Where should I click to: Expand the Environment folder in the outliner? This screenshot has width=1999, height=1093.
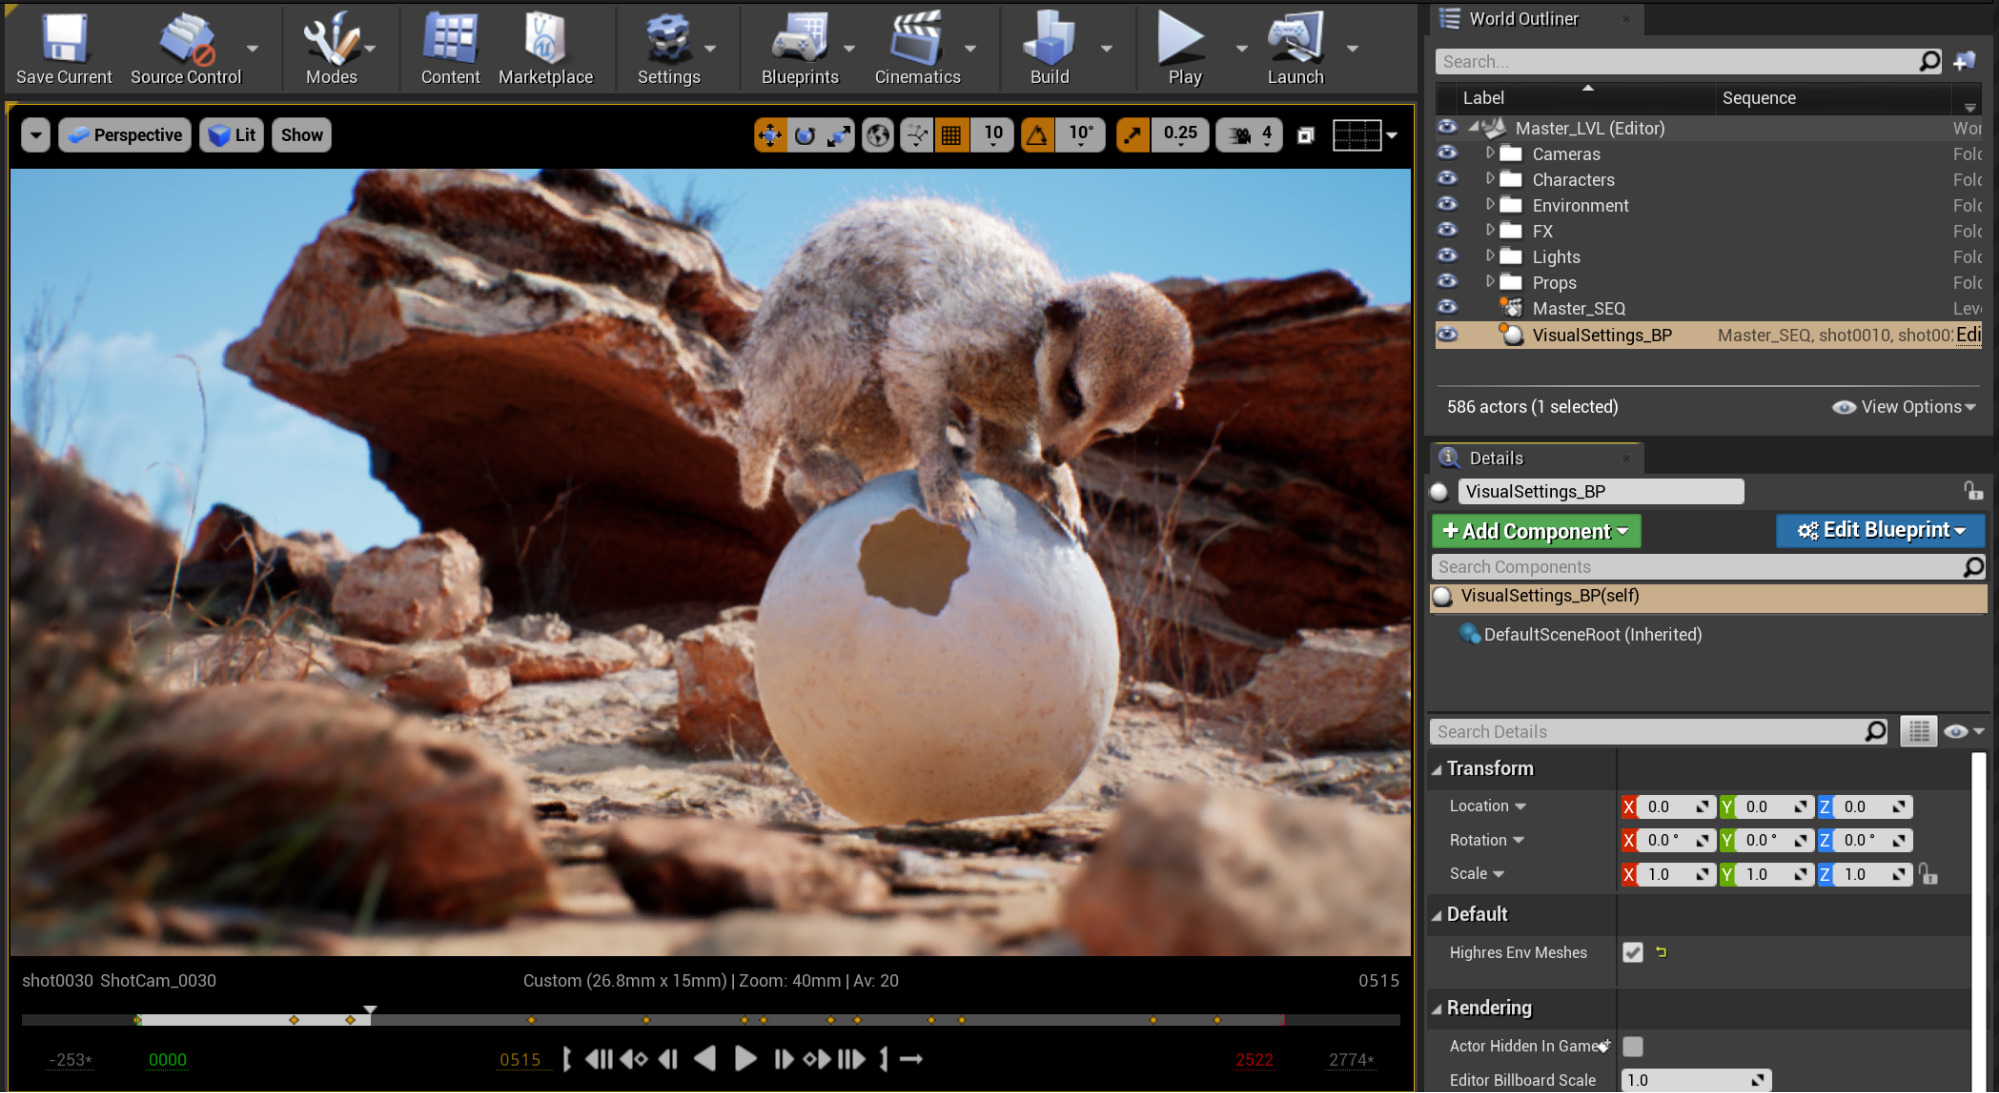(x=1490, y=205)
